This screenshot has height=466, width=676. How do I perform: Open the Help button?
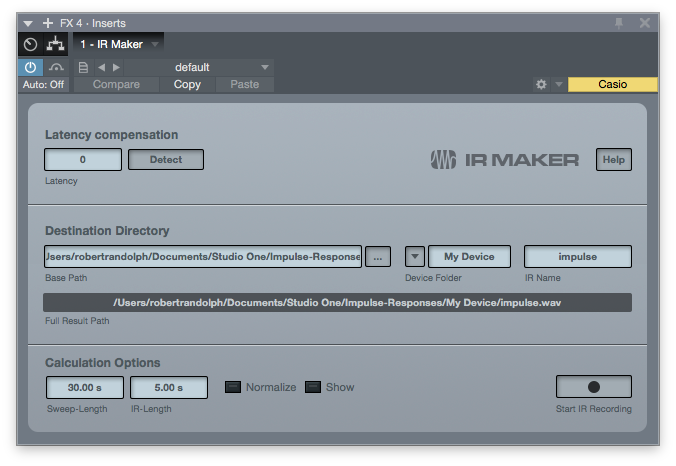[614, 159]
